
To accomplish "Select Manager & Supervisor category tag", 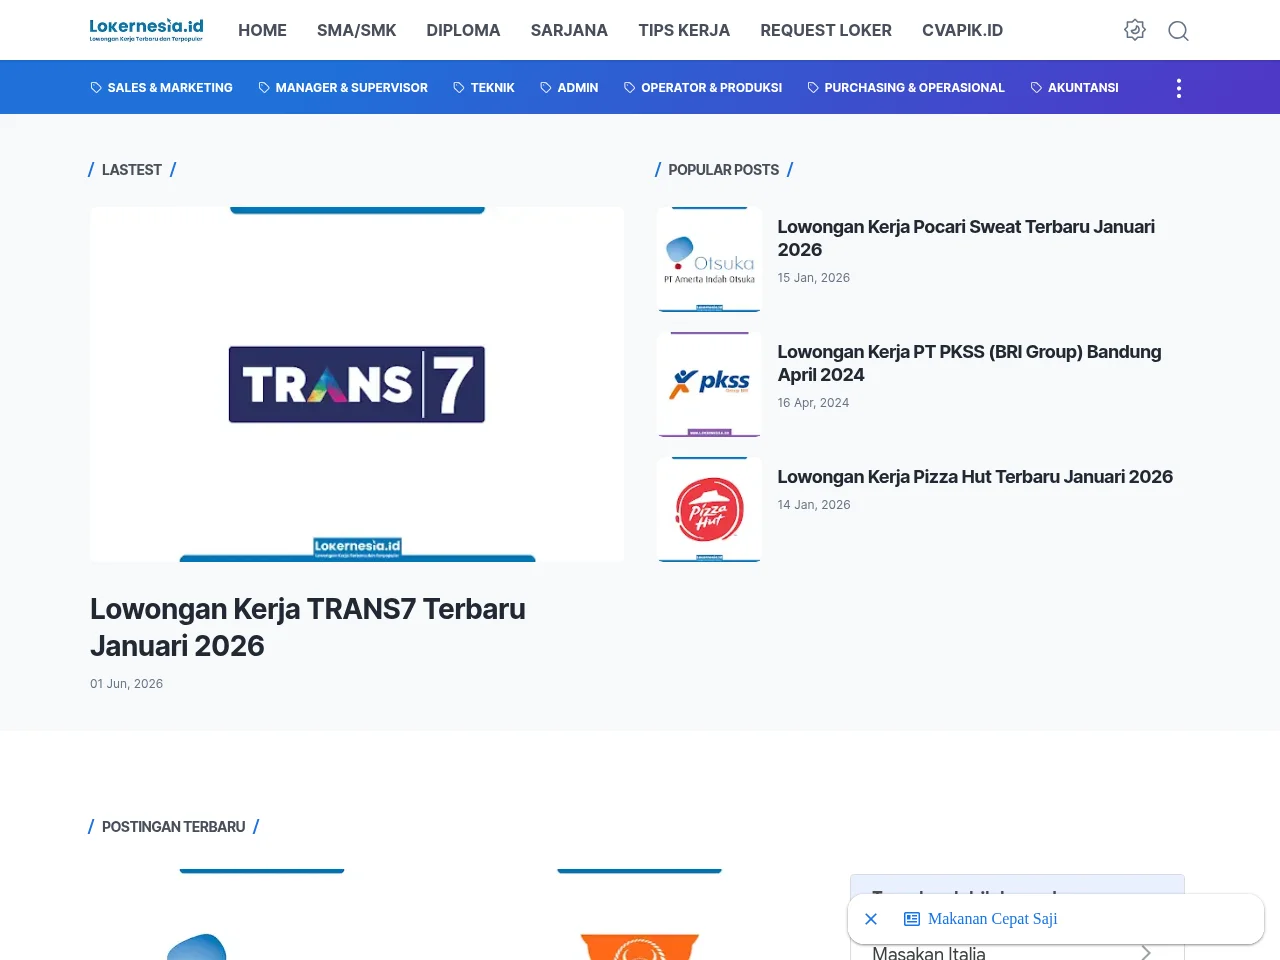I will point(343,88).
